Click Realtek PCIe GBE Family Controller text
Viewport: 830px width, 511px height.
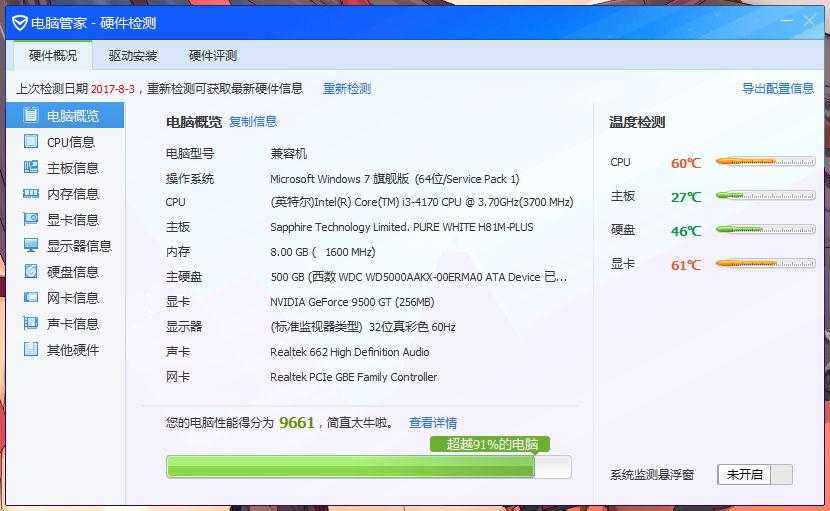coord(354,377)
